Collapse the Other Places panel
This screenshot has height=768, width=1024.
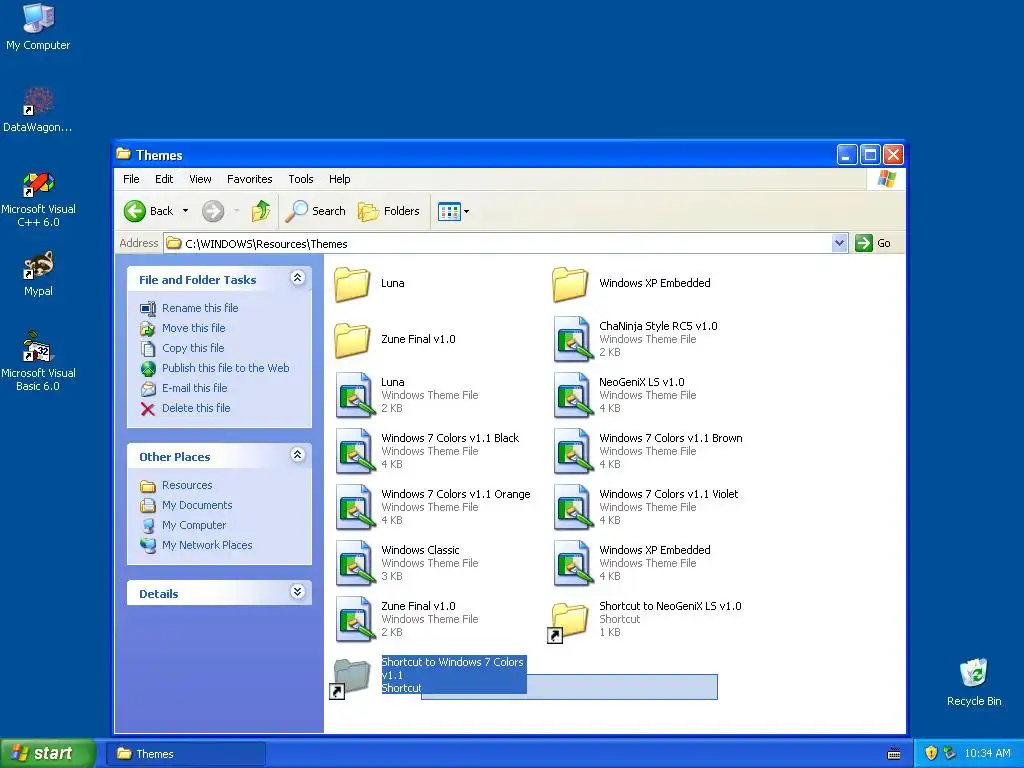pyautogui.click(x=297, y=455)
